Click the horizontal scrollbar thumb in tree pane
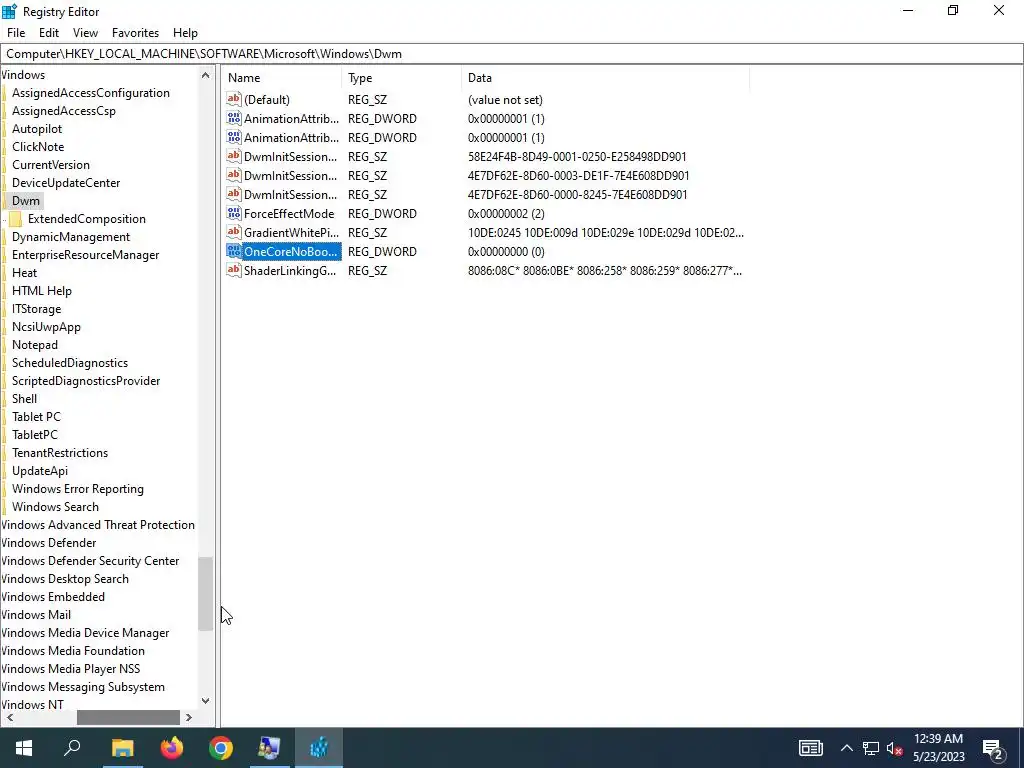This screenshot has width=1024, height=768. pos(128,717)
